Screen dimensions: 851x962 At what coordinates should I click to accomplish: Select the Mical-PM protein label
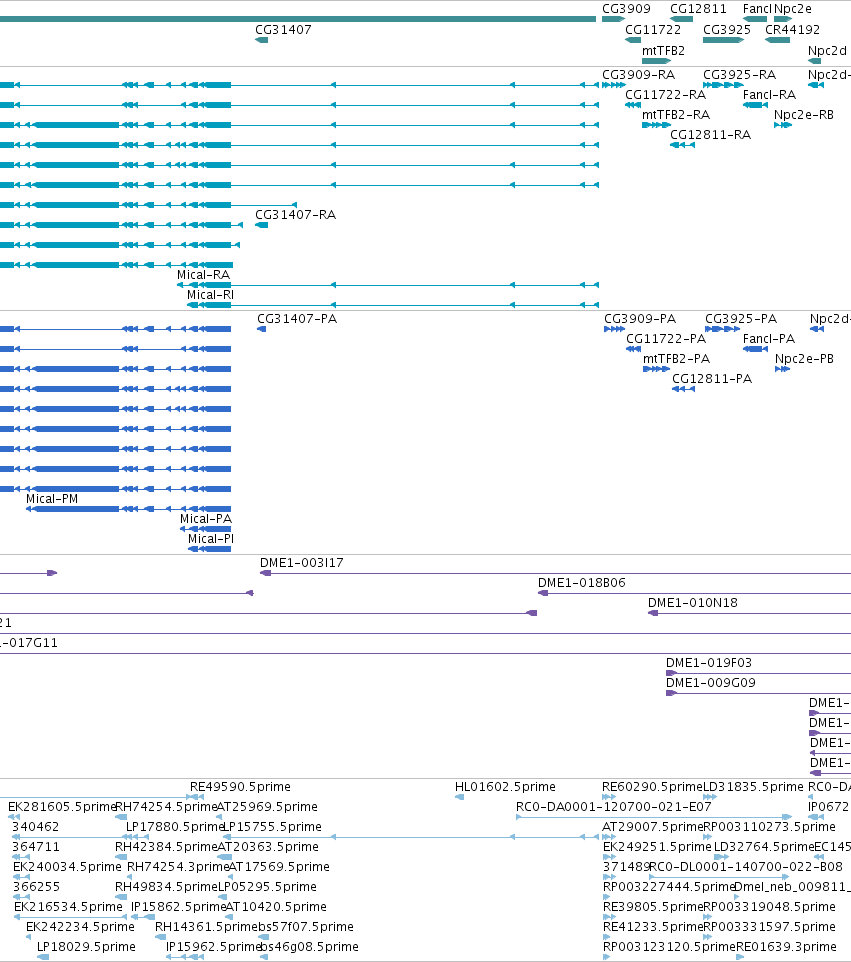tap(52, 499)
